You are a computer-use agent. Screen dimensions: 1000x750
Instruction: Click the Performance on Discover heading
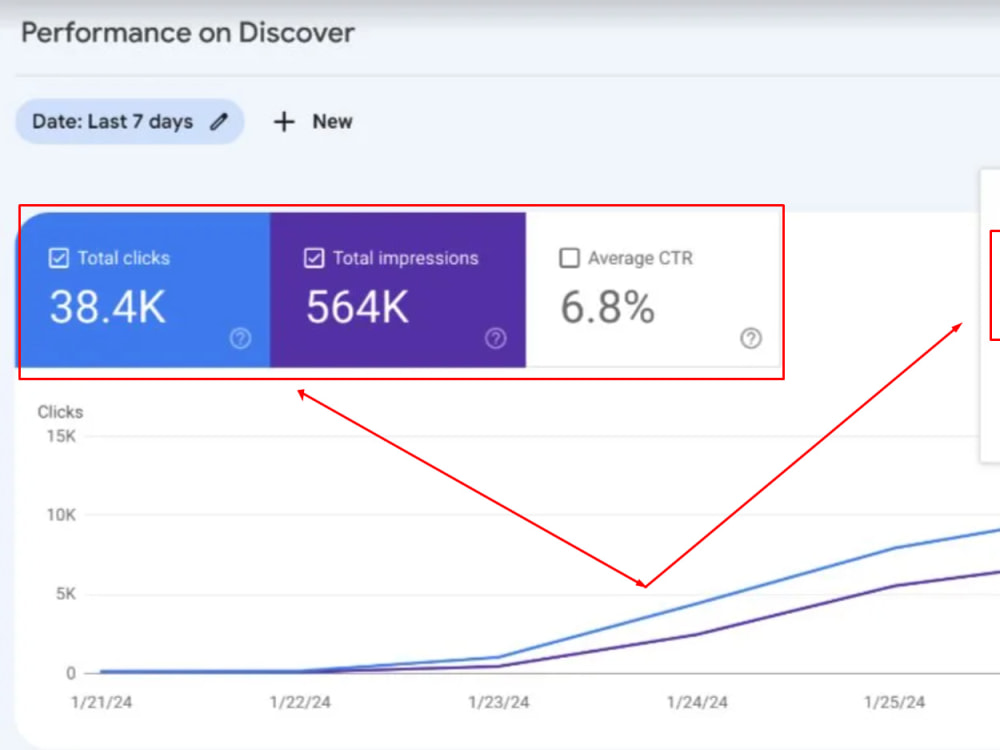point(188,33)
